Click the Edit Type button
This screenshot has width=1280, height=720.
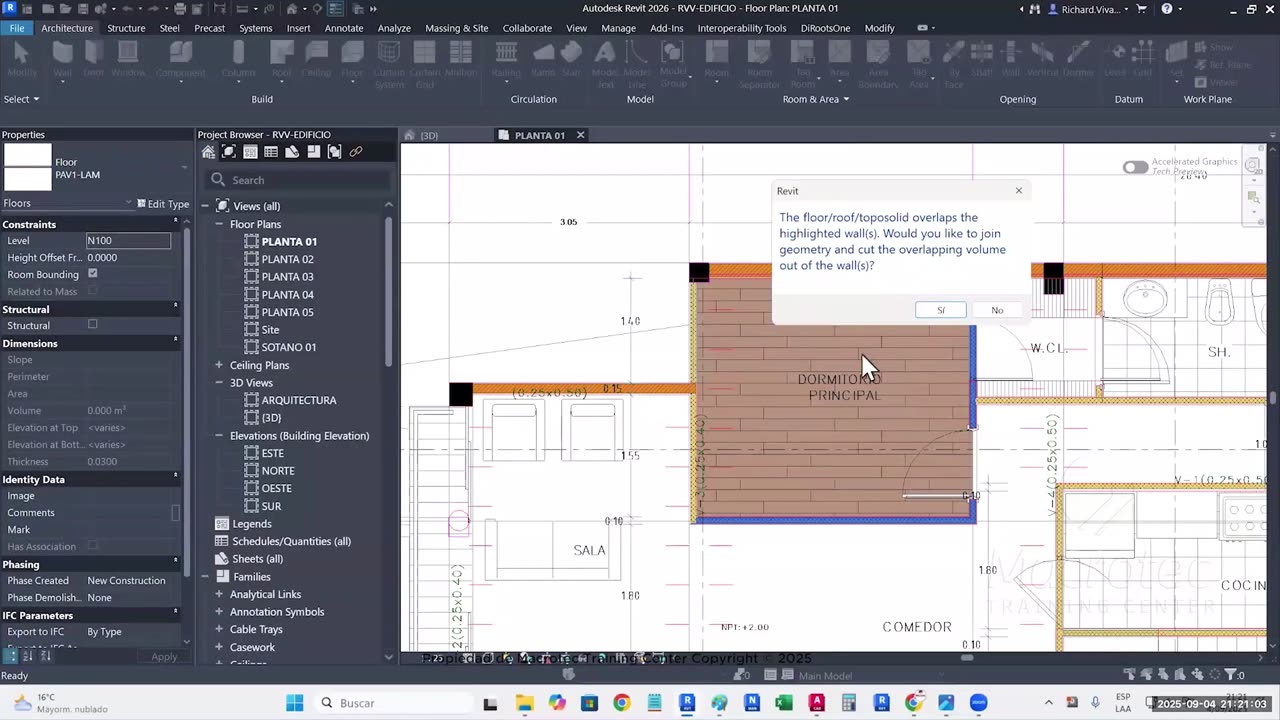(x=163, y=204)
